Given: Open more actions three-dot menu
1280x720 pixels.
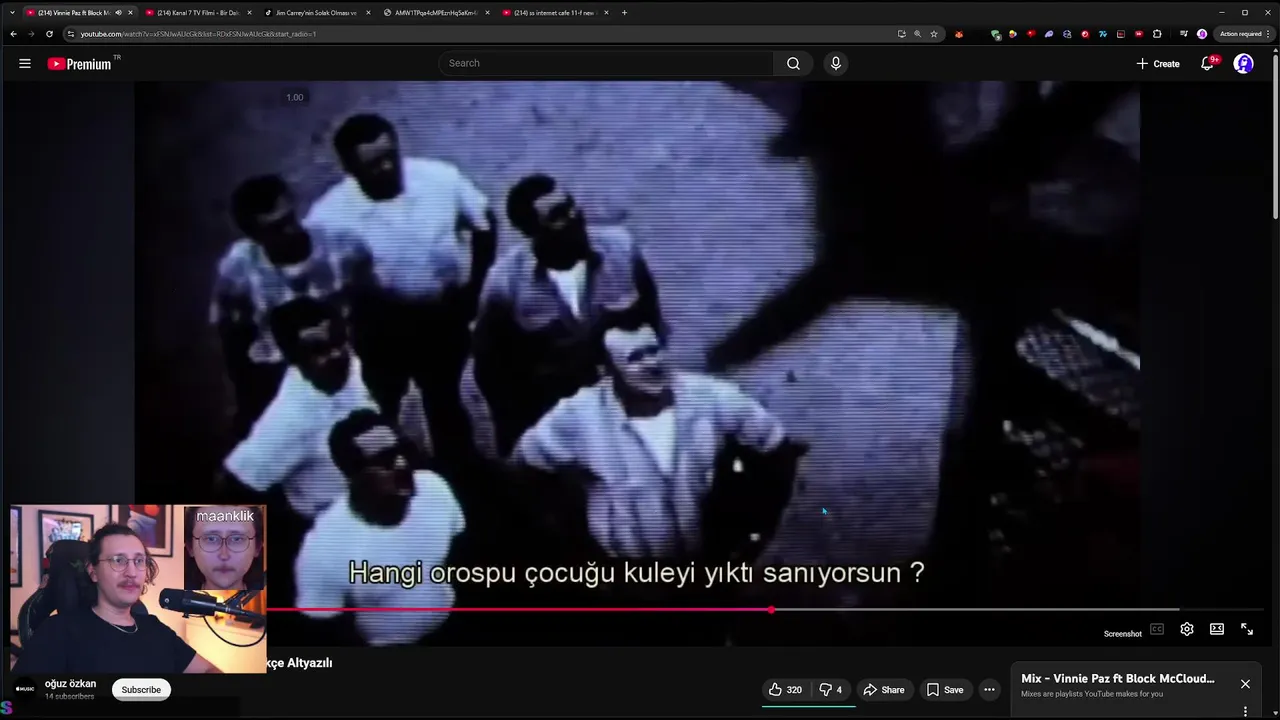Looking at the screenshot, I should coord(989,689).
